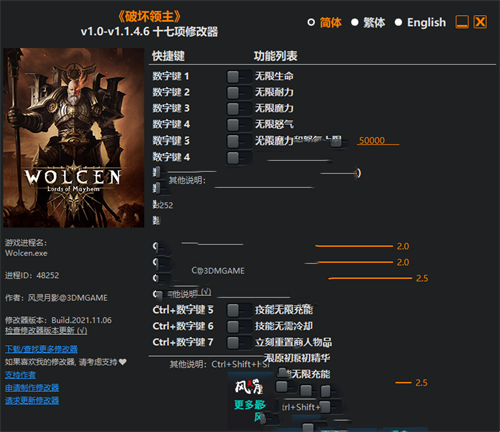500x432 pixels.
Task: Open the 申请制作修改器 link
Action: click(x=32, y=388)
